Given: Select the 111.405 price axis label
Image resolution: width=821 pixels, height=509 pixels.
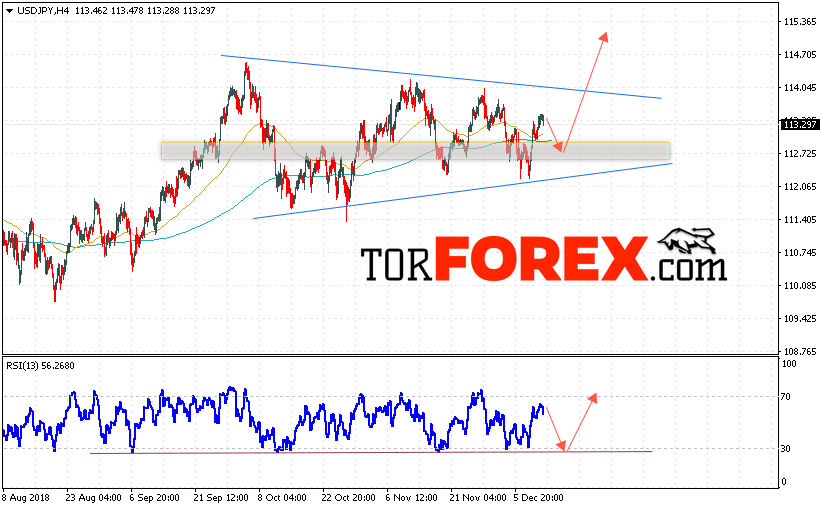Looking at the screenshot, I should click(x=800, y=219).
